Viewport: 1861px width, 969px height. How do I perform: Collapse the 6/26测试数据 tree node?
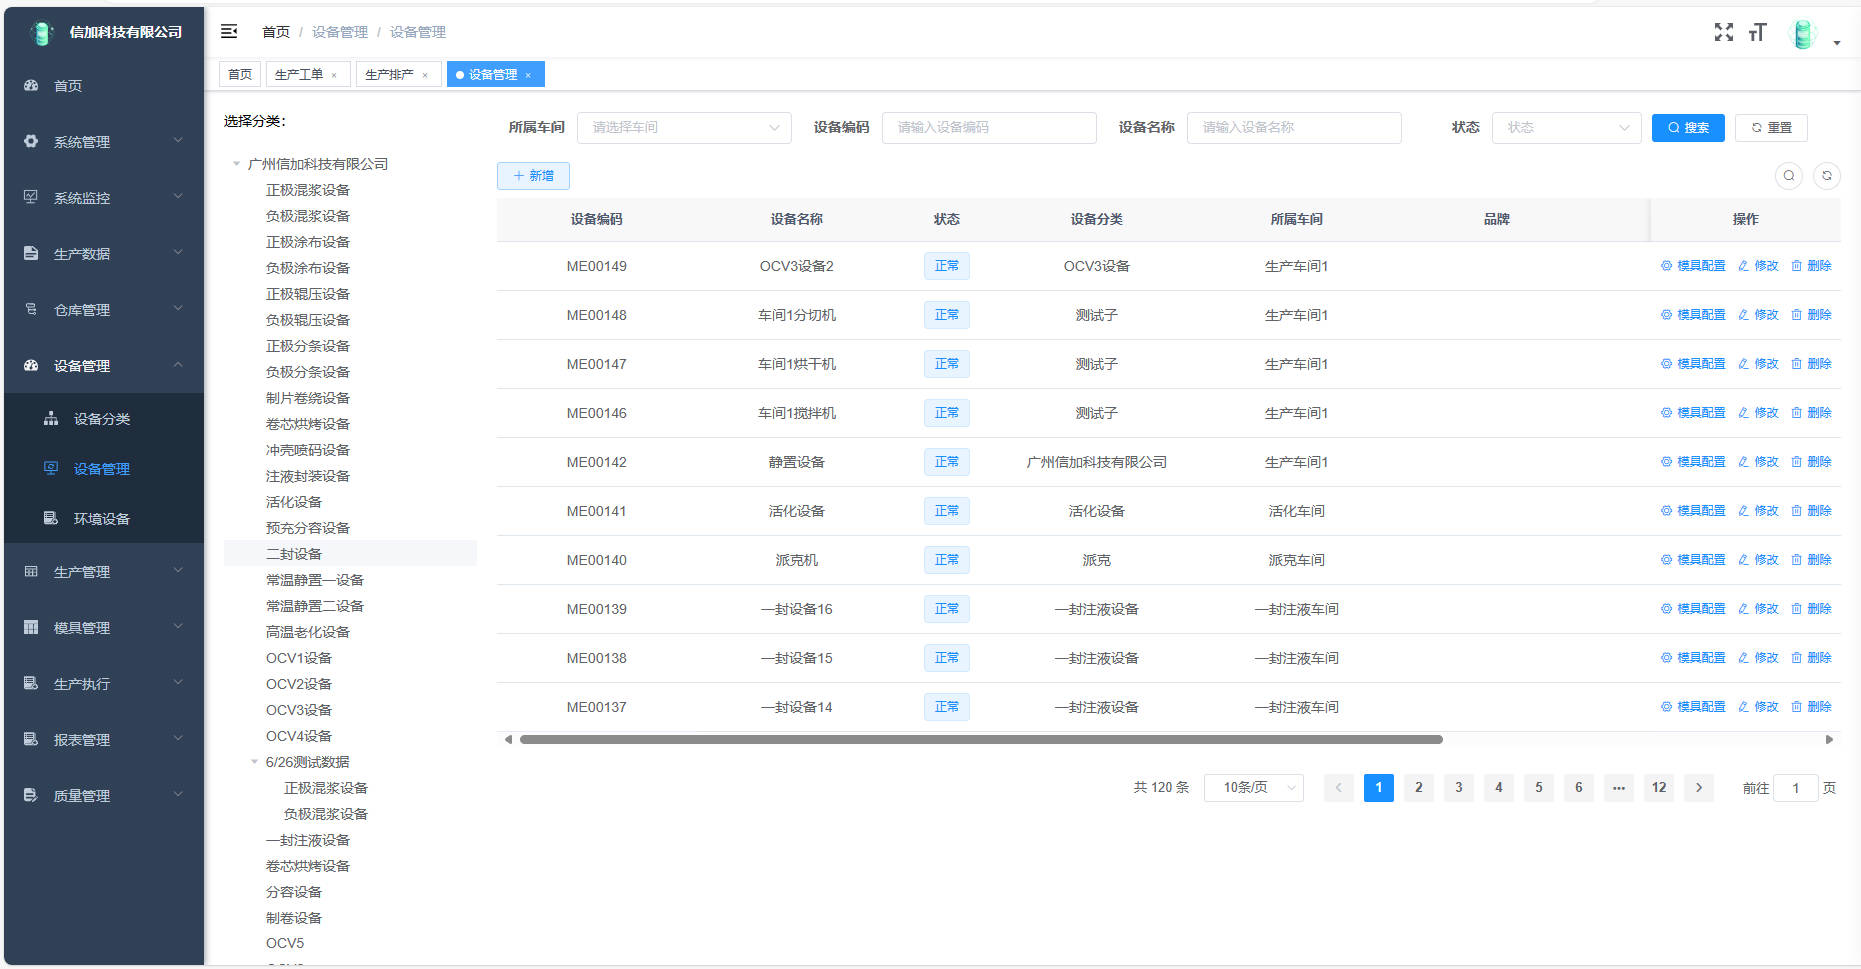point(255,762)
